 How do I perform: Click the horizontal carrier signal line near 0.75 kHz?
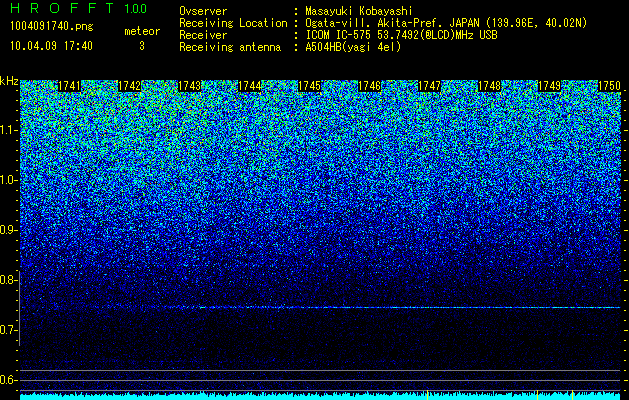pos(320,307)
